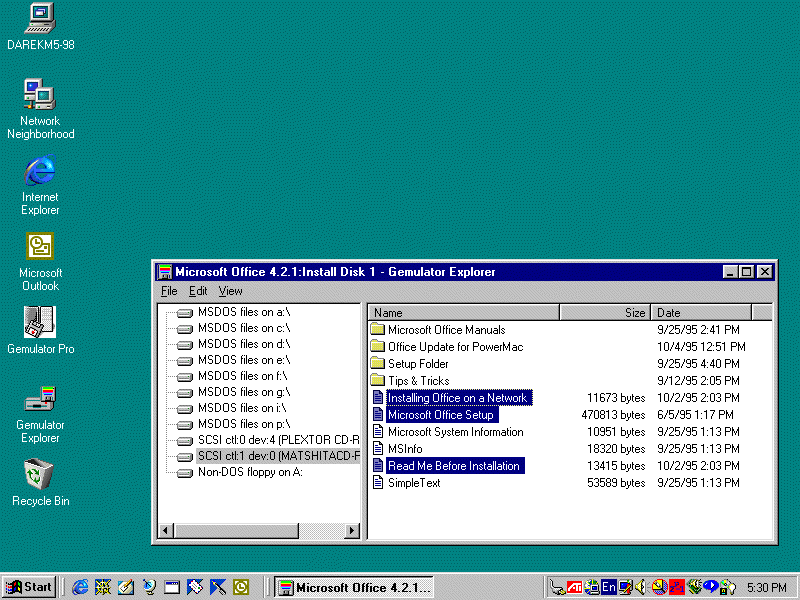The width and height of the screenshot is (800, 600).
Task: Open the View menu
Action: (230, 291)
